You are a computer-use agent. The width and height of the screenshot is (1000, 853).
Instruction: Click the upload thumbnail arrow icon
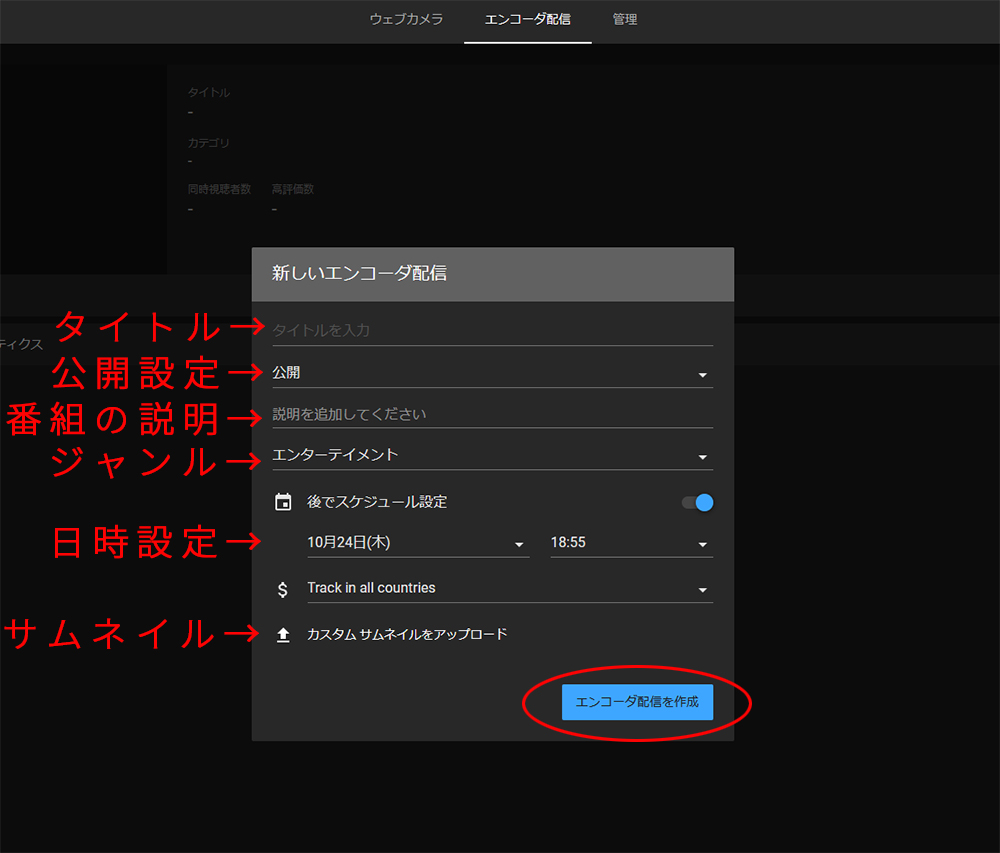pos(283,635)
